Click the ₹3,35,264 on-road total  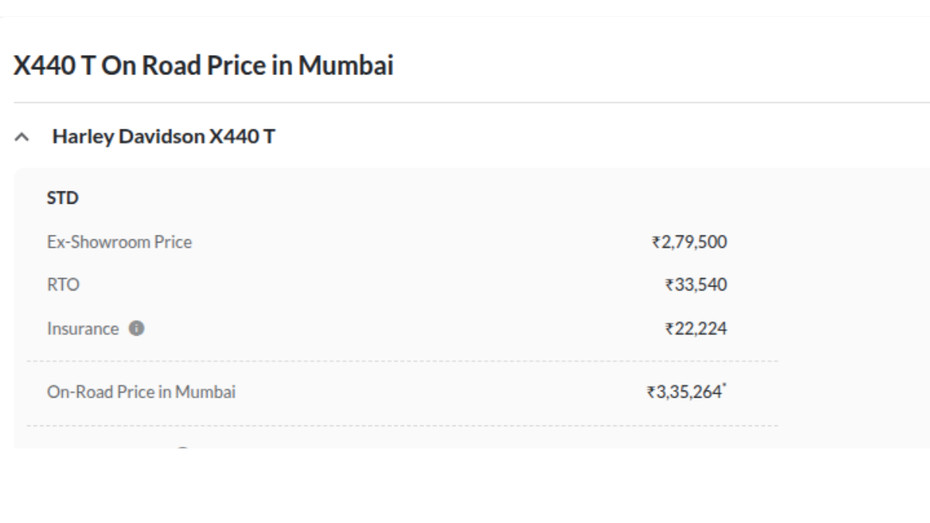tap(684, 392)
